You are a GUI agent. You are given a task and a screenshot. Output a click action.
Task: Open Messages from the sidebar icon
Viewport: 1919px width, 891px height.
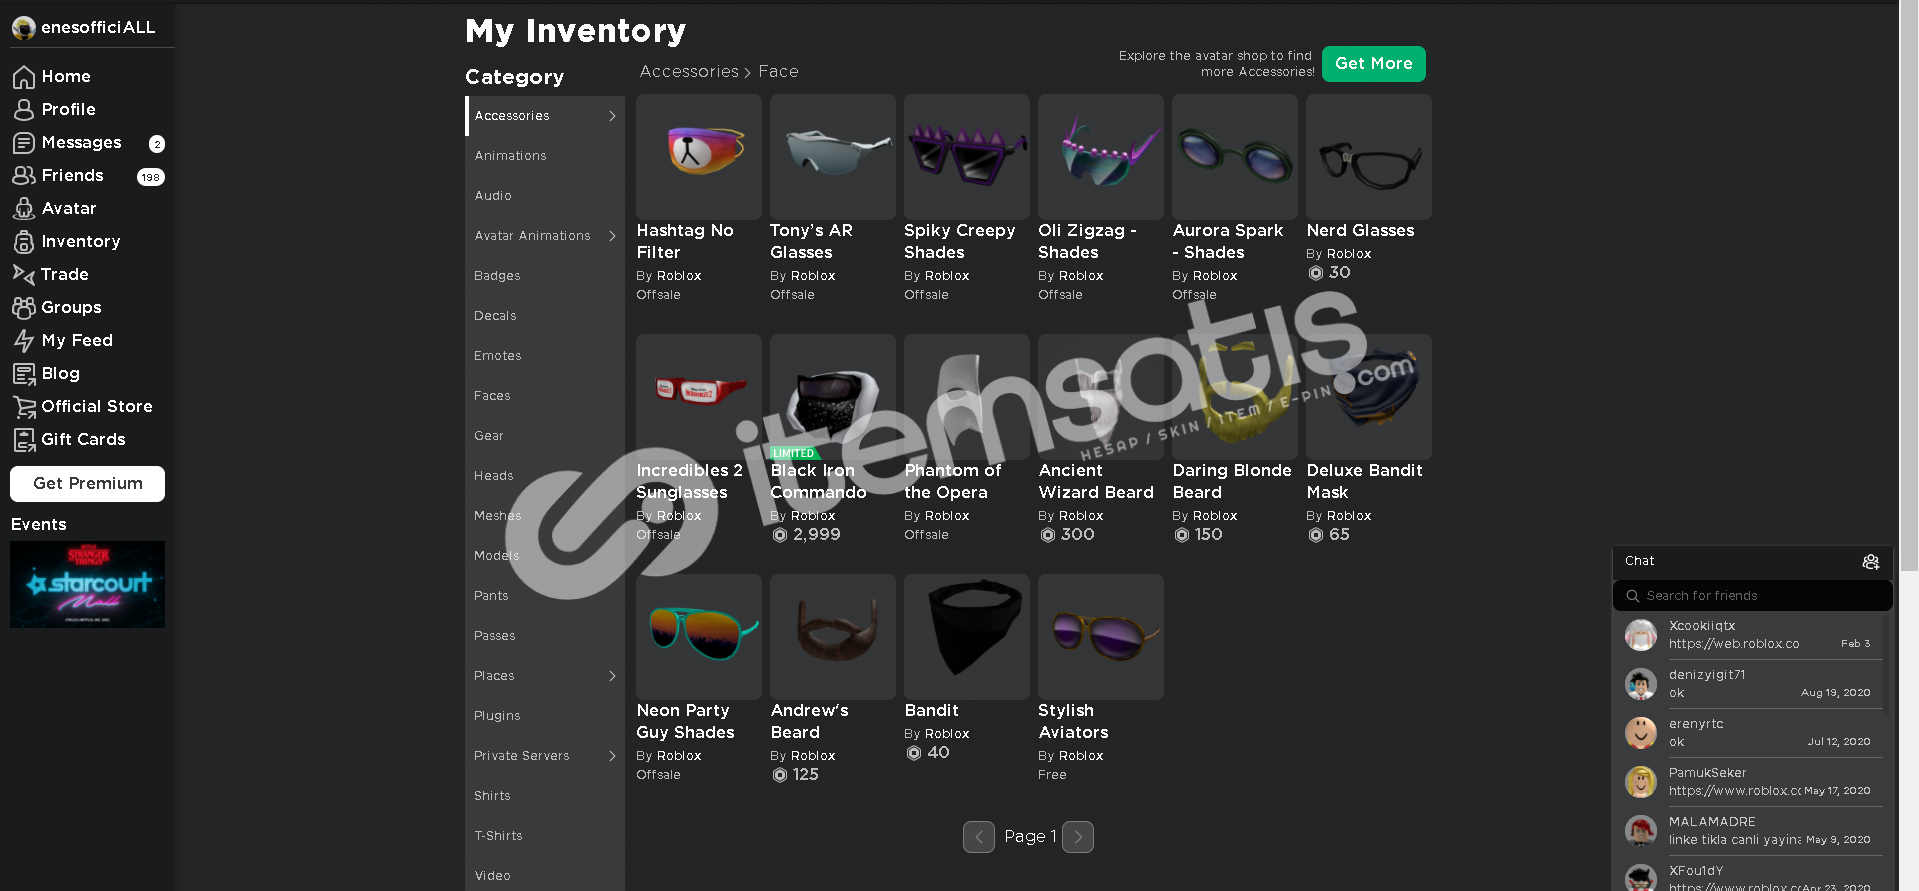[24, 143]
